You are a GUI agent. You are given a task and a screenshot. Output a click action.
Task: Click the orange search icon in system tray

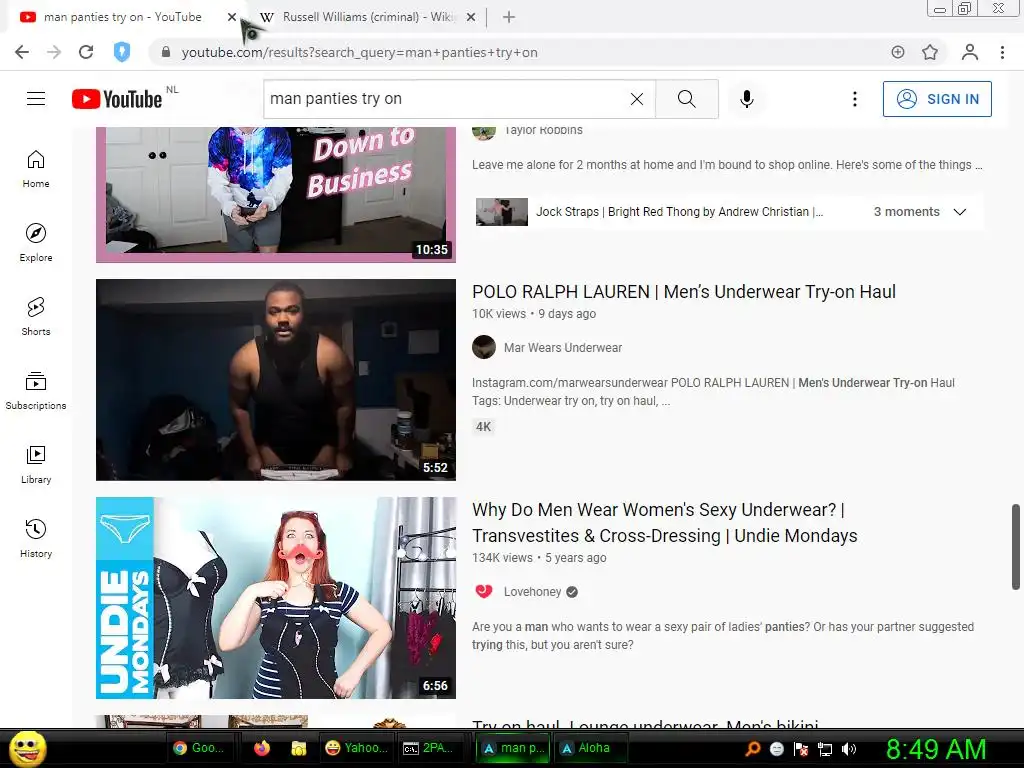pyautogui.click(x=752, y=749)
